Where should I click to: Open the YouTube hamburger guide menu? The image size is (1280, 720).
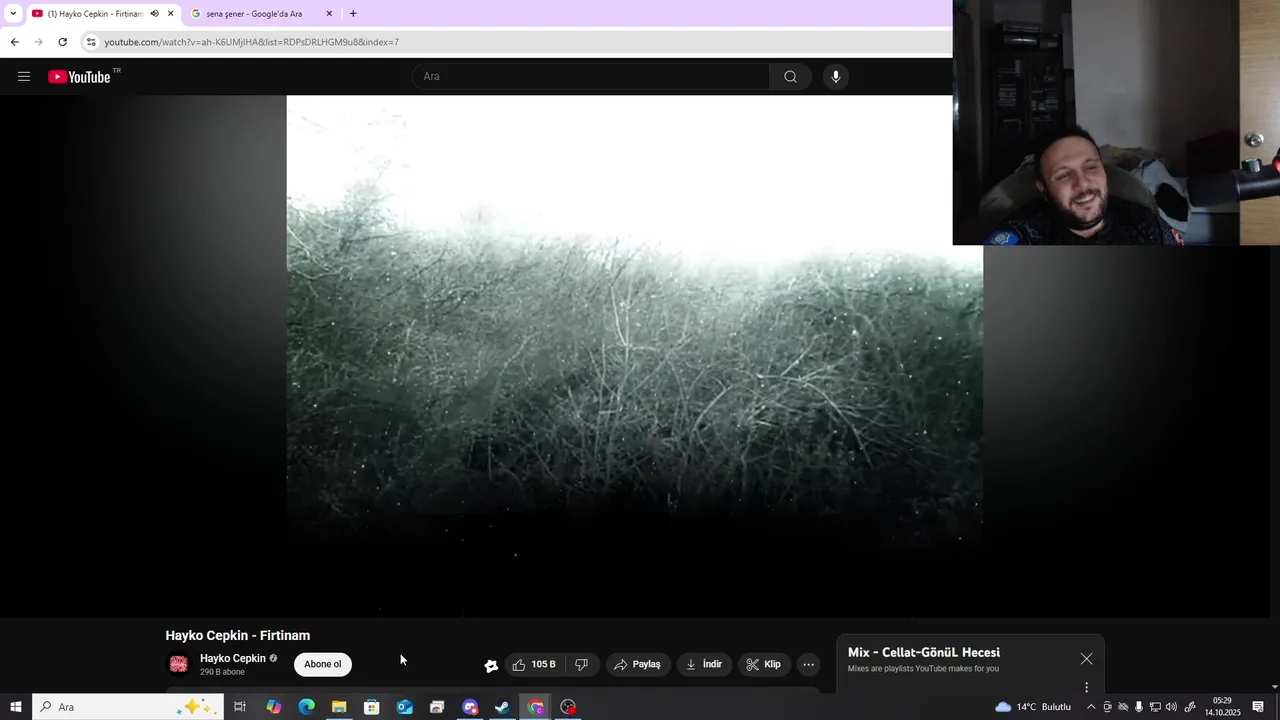pos(24,77)
